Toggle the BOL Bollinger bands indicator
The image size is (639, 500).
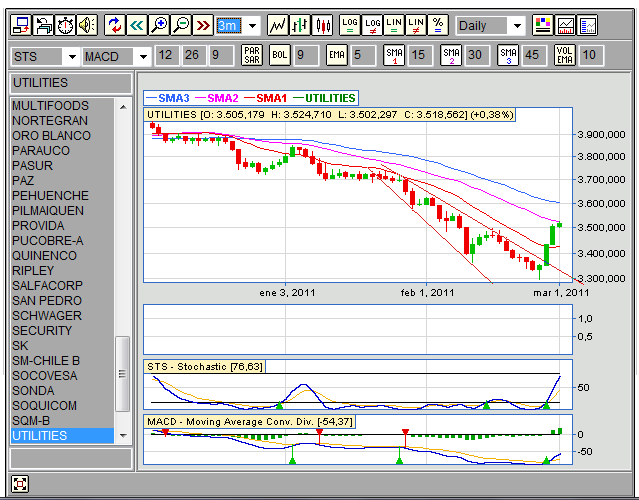(278, 56)
